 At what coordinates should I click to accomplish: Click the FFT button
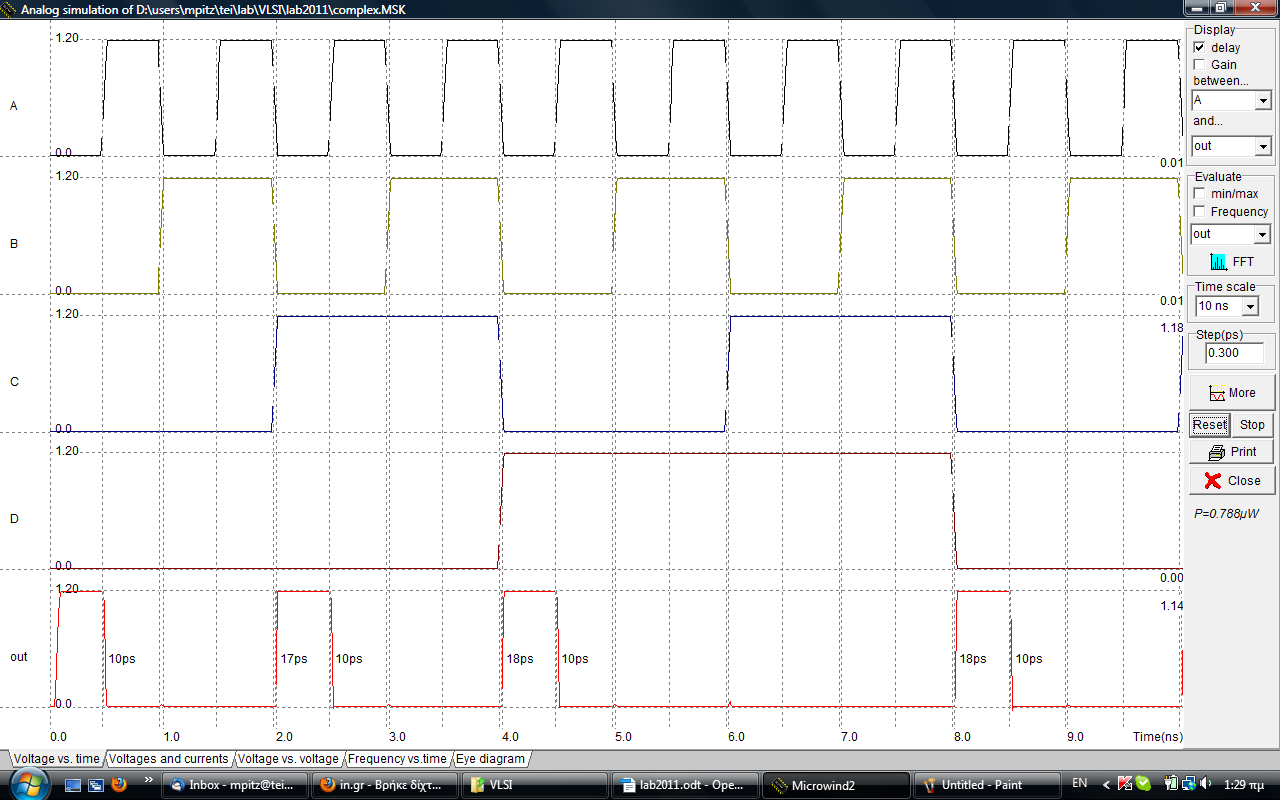pos(1231,262)
